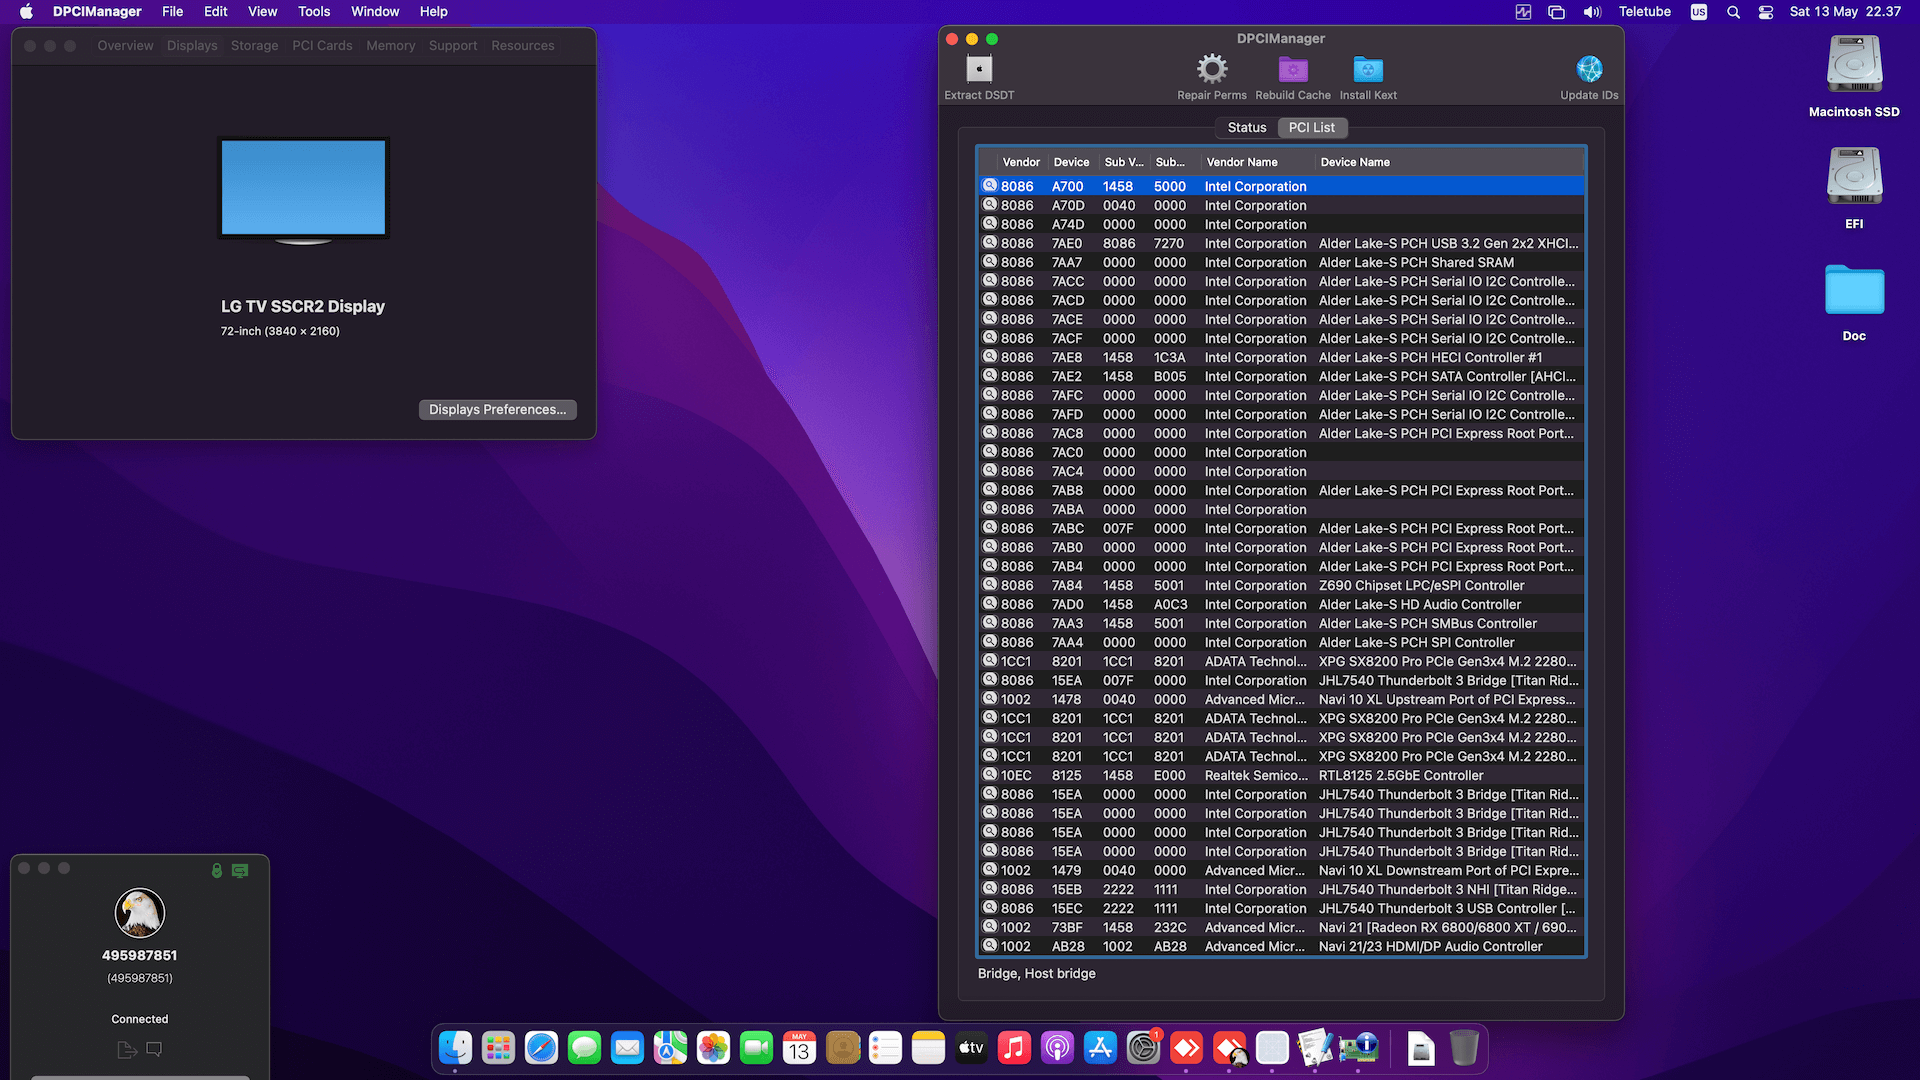Switch to Overview tab in About window
The height and width of the screenshot is (1080, 1920).
tap(125, 46)
